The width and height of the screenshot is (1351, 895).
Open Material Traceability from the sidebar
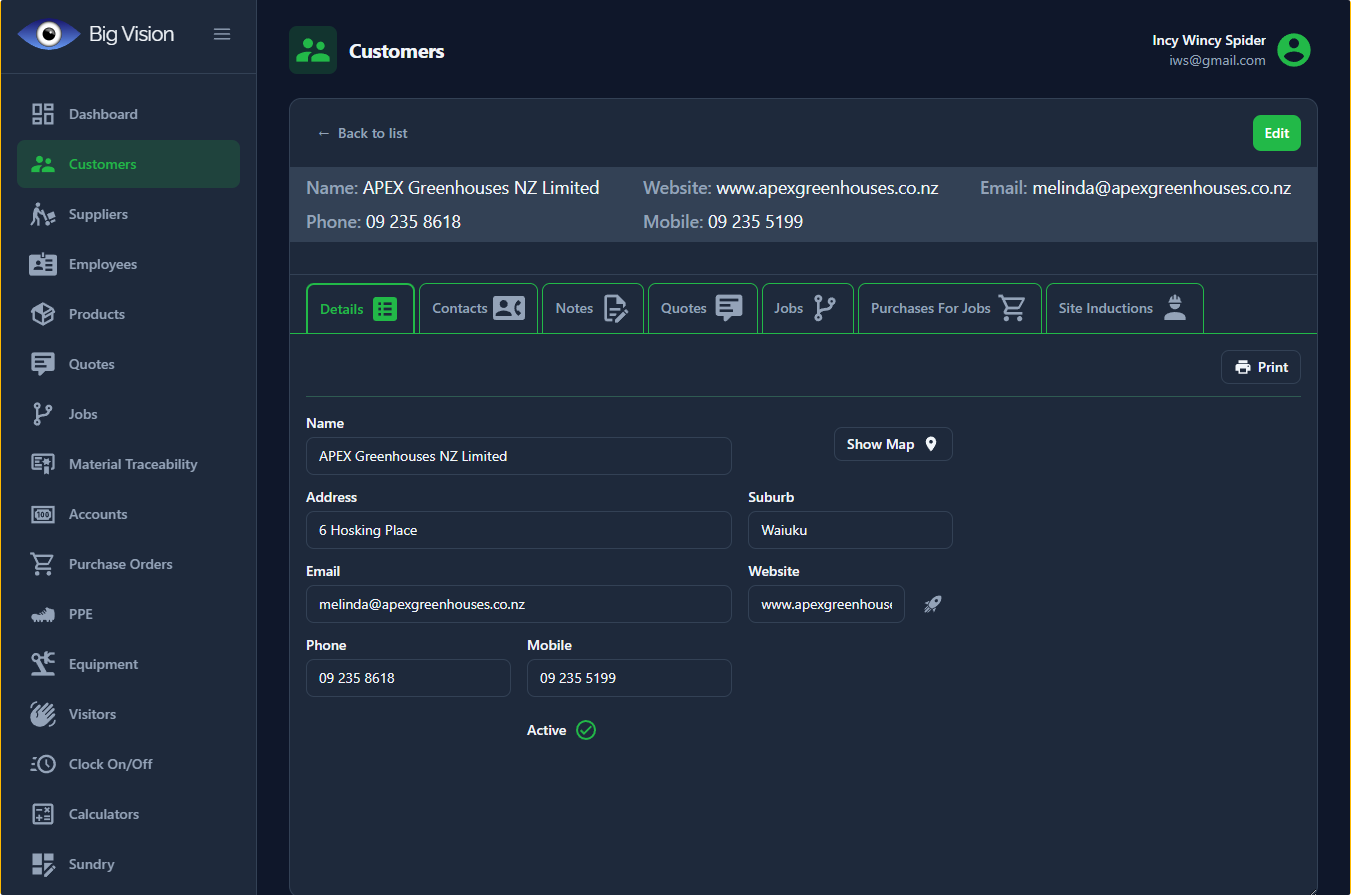tap(132, 464)
